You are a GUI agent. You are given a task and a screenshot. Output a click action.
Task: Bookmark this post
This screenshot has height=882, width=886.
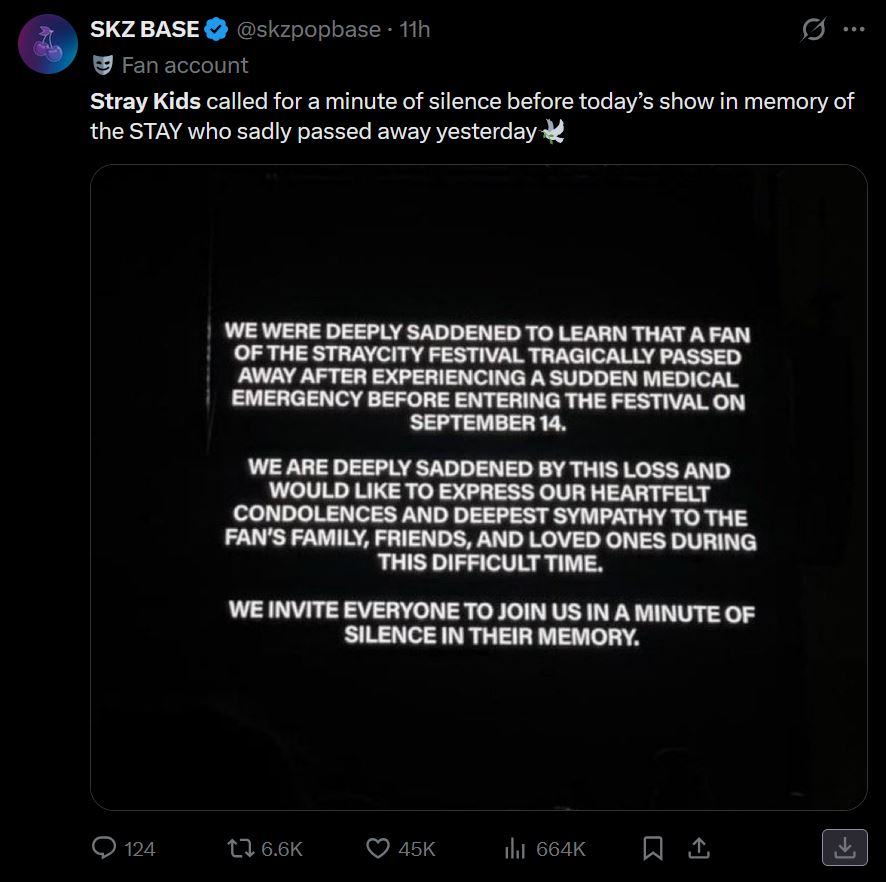(x=653, y=848)
